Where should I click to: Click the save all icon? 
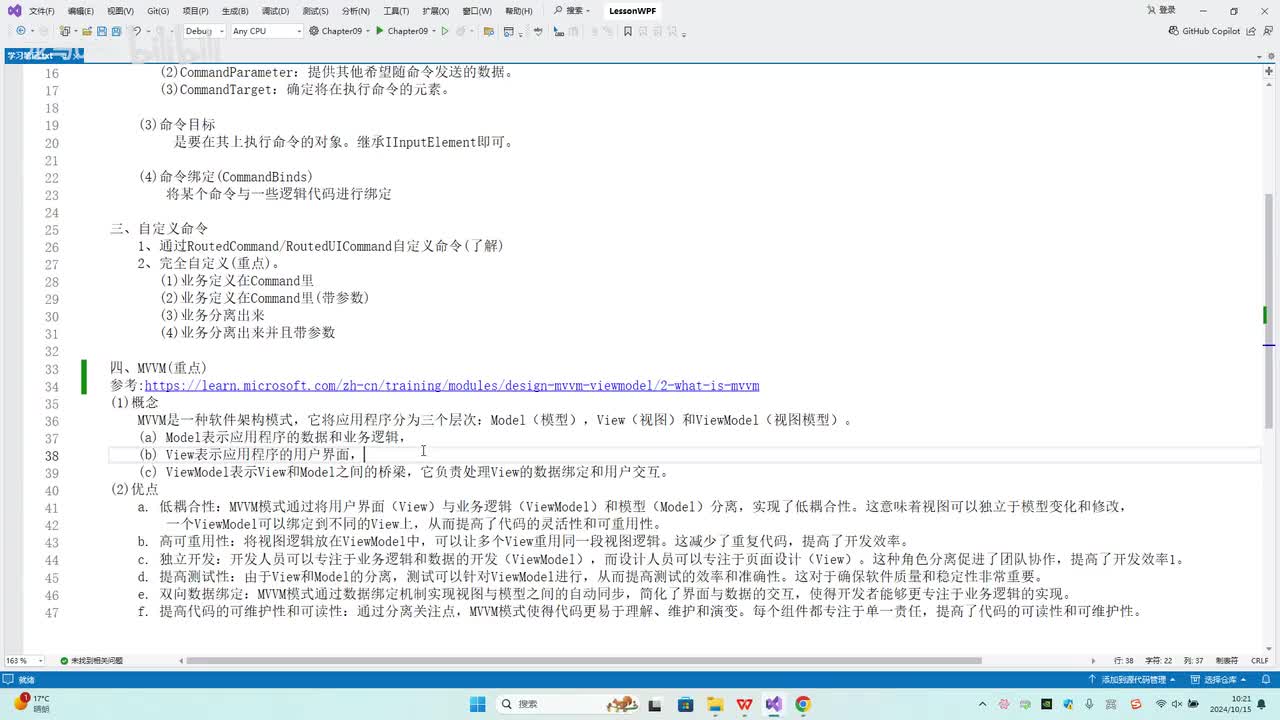[117, 31]
